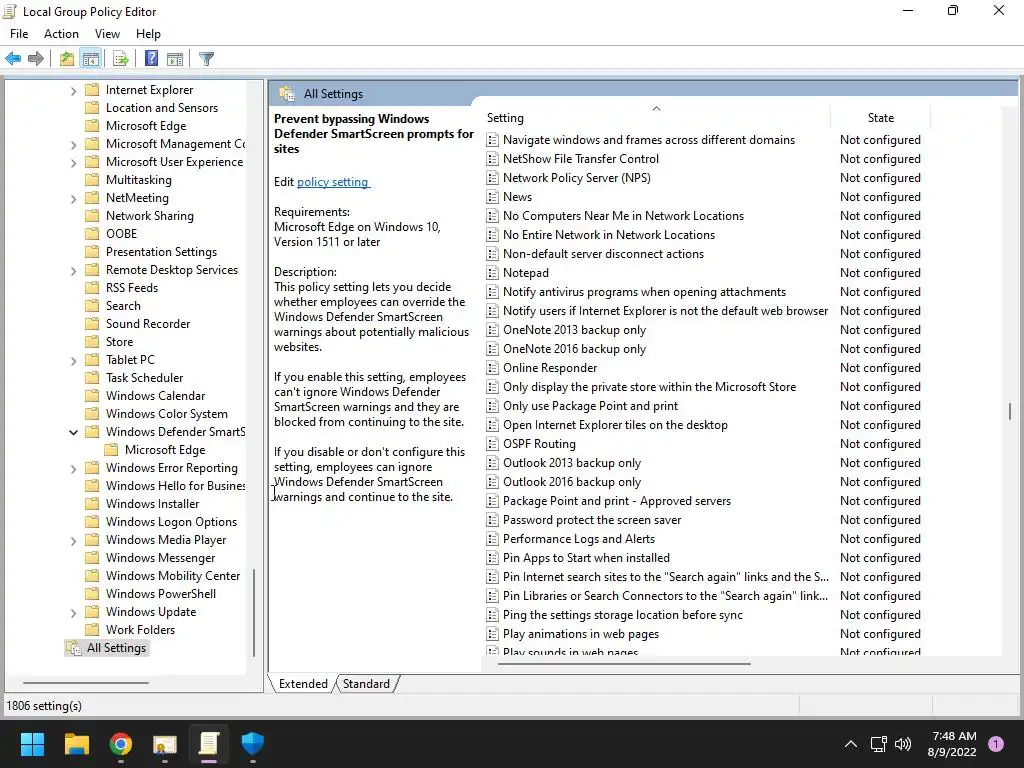
Task: Click the policy icon beside OSPF Routing
Action: tap(492, 444)
